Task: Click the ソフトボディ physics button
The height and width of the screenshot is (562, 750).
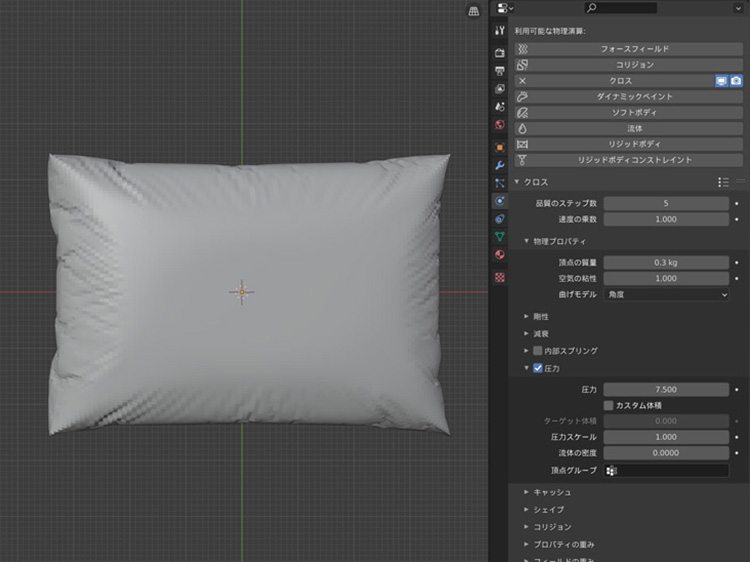Action: [x=628, y=112]
